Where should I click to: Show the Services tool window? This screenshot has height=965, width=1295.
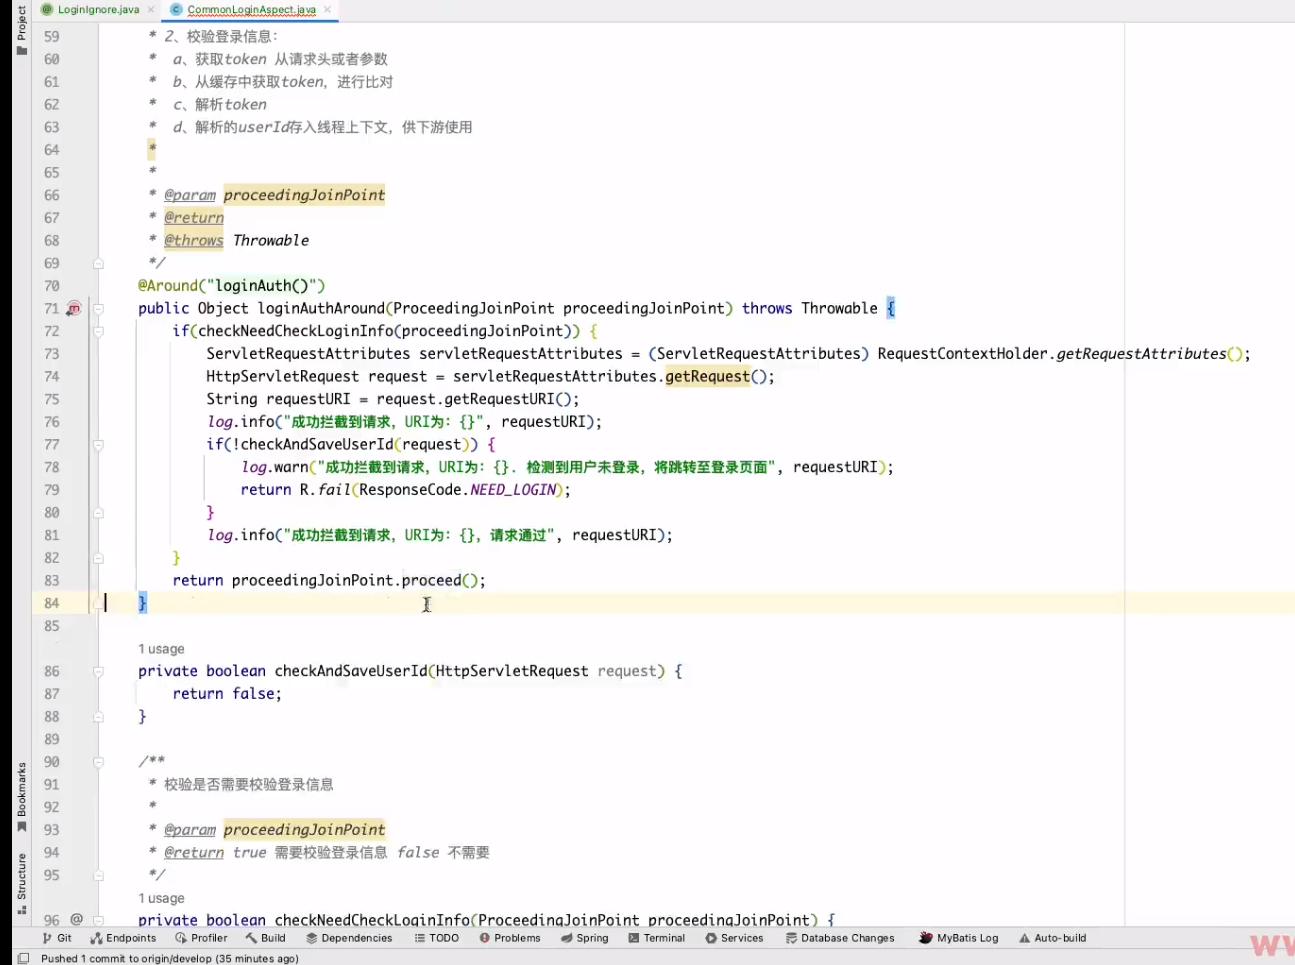tap(734, 938)
